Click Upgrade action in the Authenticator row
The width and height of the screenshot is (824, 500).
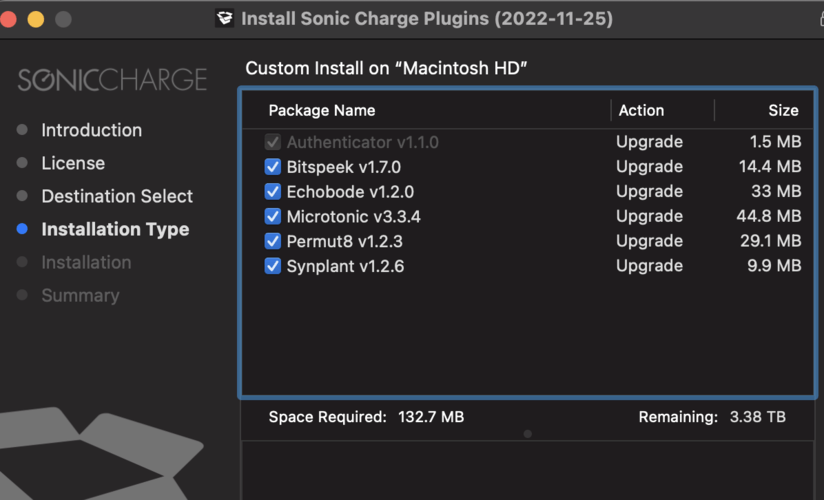tap(650, 142)
